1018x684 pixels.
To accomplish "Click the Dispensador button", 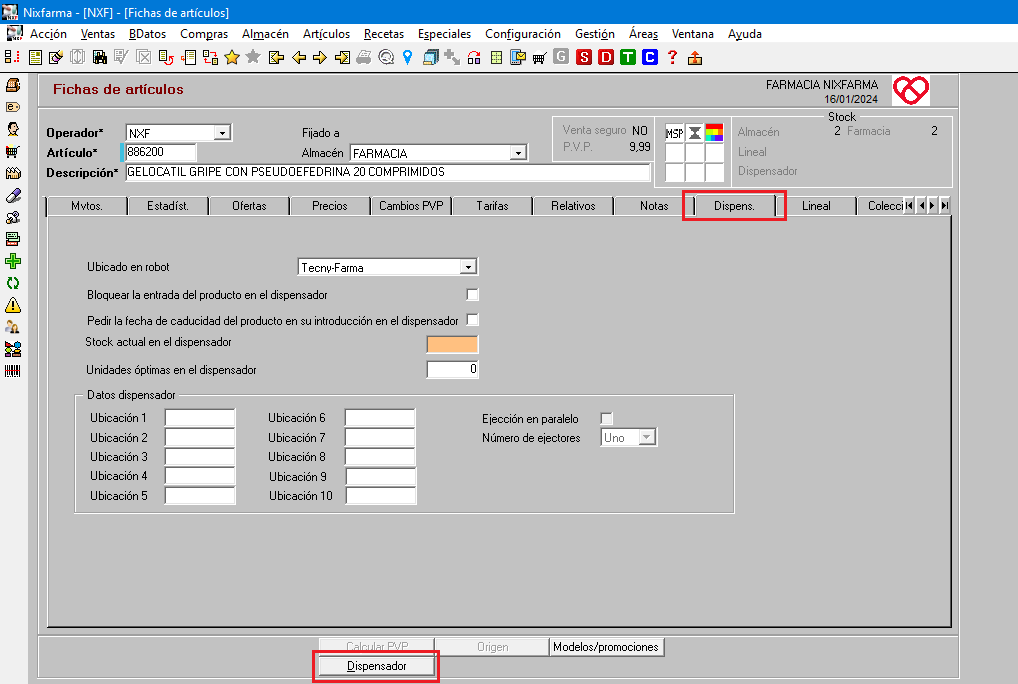I will [x=377, y=666].
